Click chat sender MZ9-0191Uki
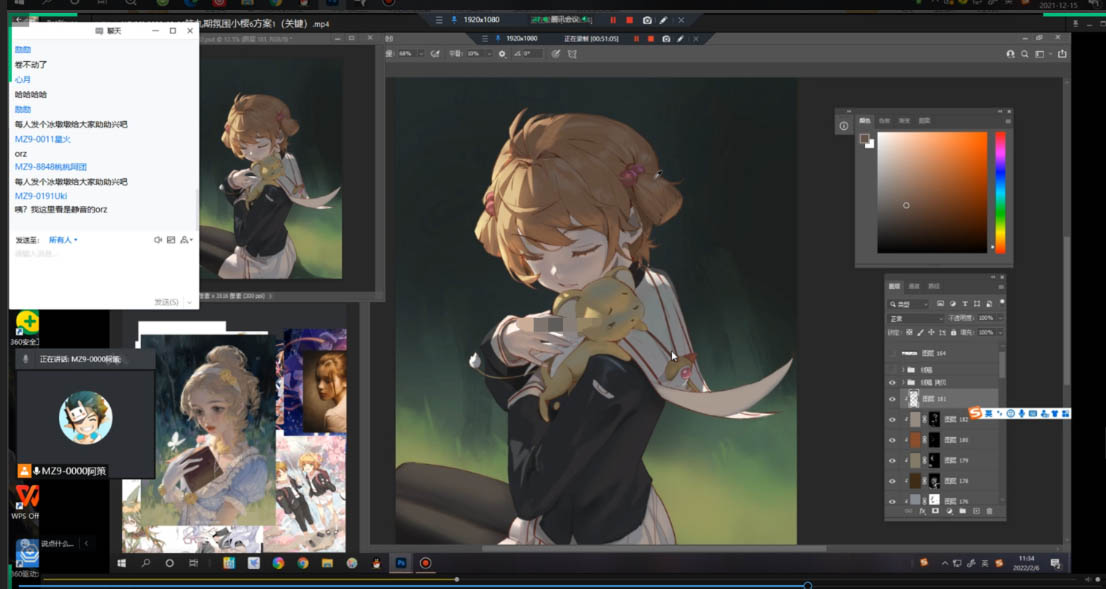 [41, 196]
